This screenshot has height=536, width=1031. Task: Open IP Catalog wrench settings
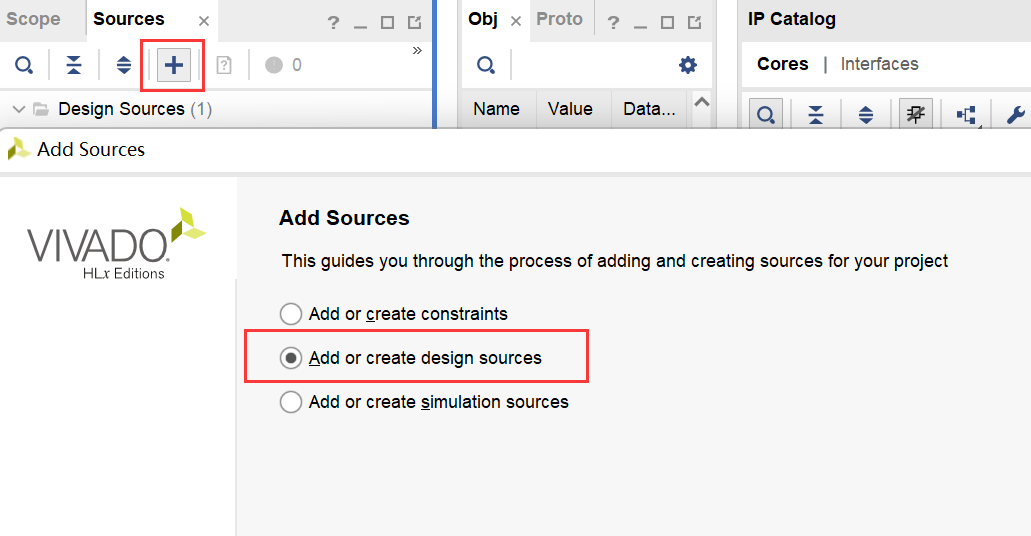(x=1016, y=115)
